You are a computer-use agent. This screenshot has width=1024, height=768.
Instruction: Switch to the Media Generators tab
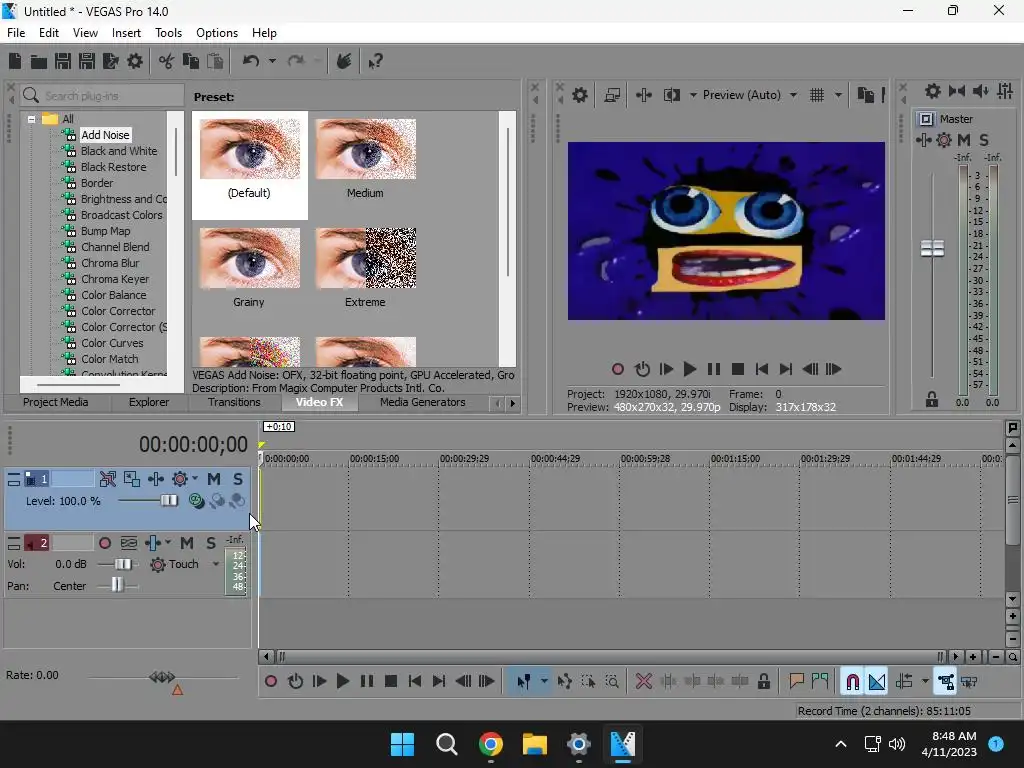pyautogui.click(x=423, y=402)
